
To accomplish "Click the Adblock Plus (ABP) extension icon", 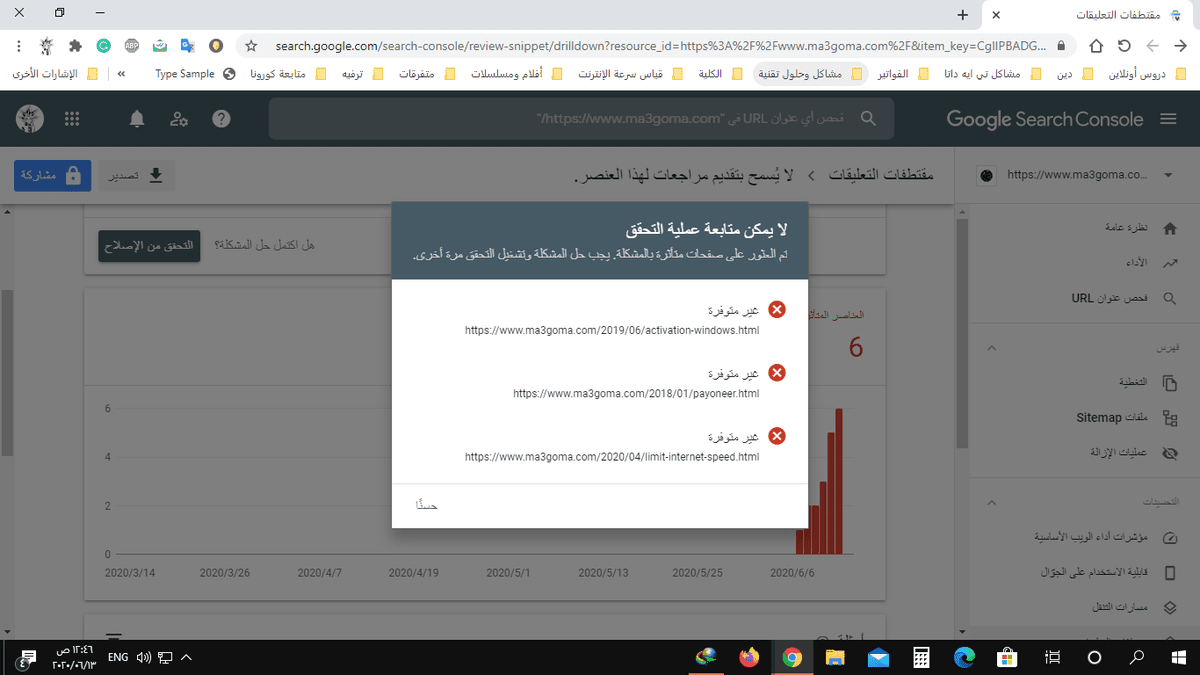I will (x=132, y=46).
